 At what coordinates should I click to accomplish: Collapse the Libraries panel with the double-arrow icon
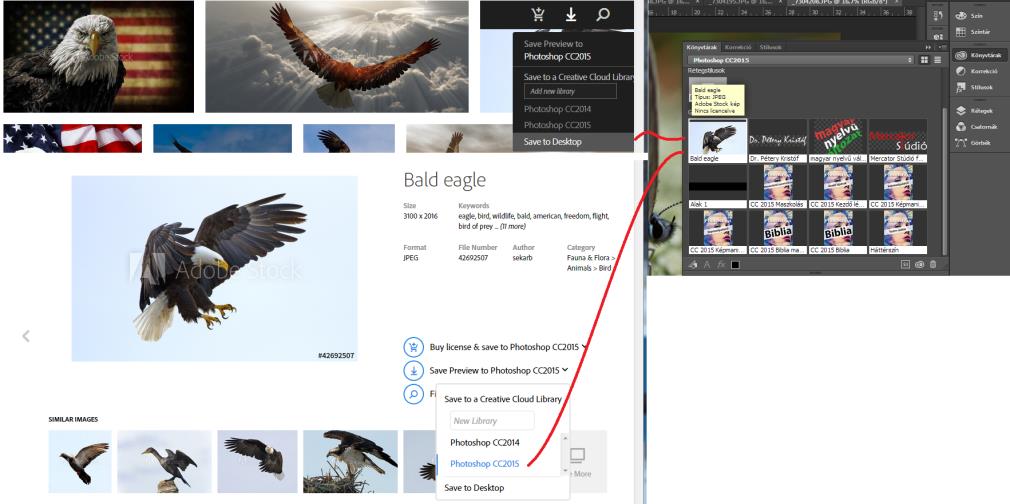pyautogui.click(x=928, y=47)
